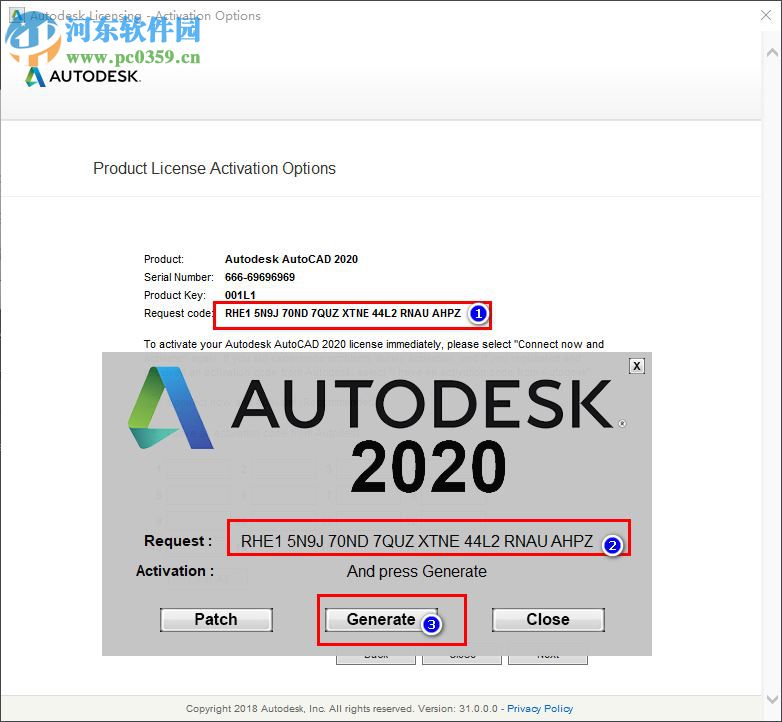Click the 'Activation :' label in keygen

pos(175,571)
